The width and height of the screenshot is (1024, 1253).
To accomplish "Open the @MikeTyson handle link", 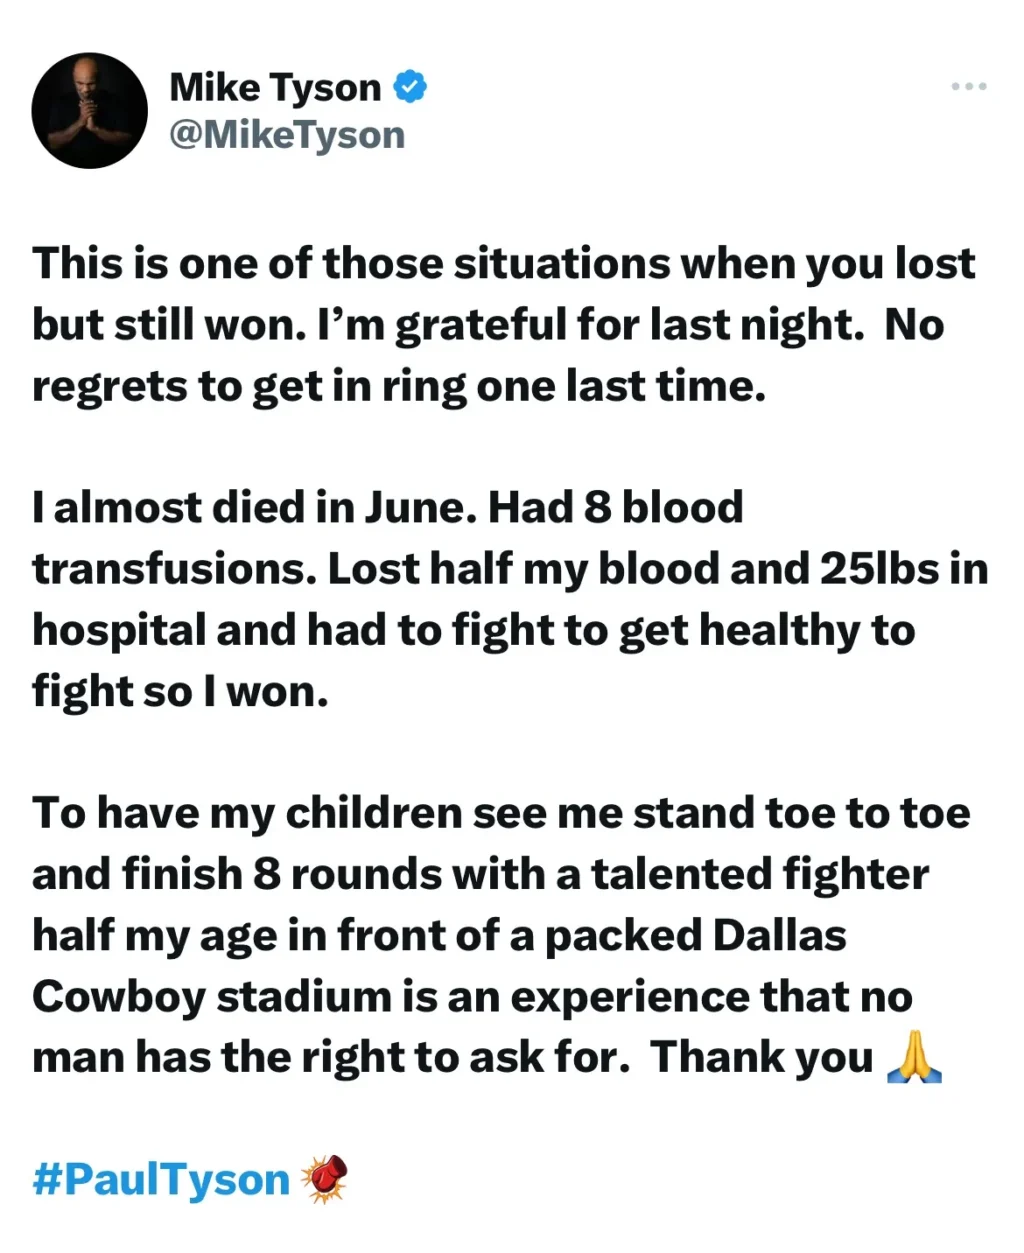I will 287,135.
